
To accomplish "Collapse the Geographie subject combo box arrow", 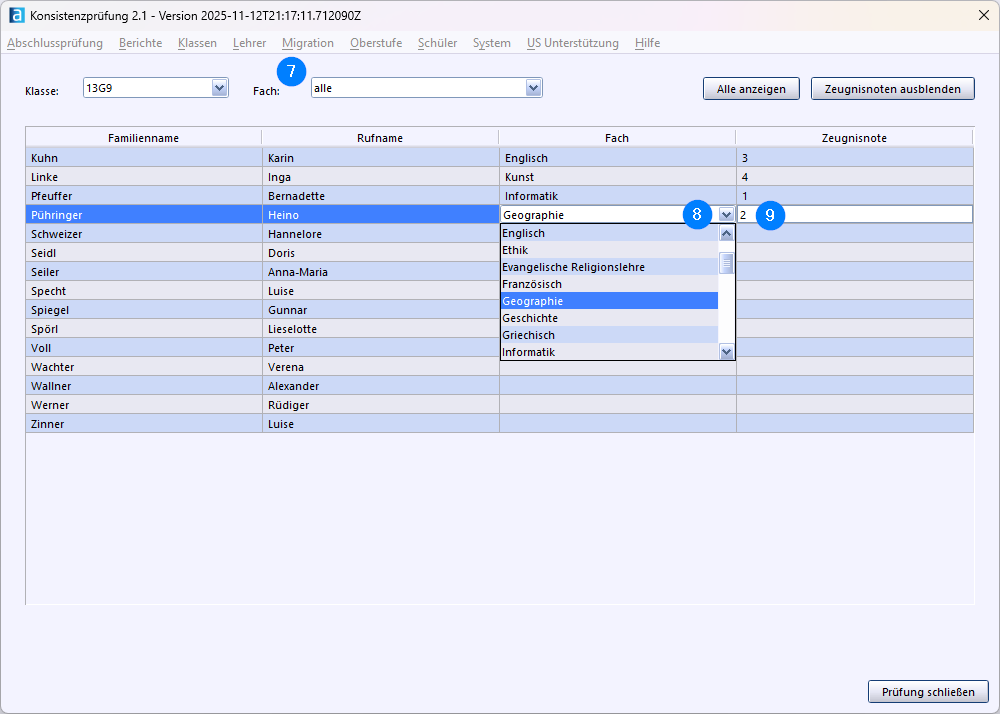I will 726,215.
